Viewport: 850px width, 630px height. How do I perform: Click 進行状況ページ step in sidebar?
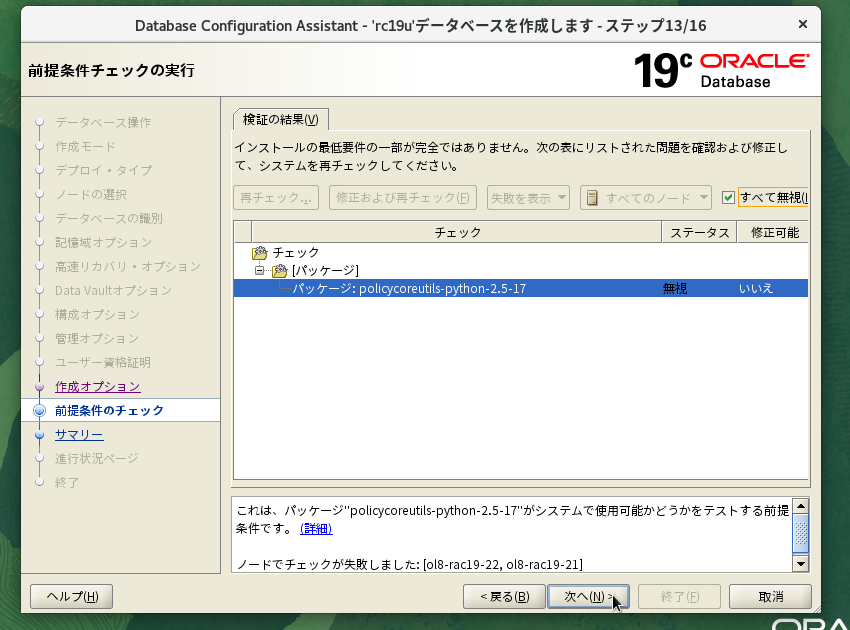point(97,459)
